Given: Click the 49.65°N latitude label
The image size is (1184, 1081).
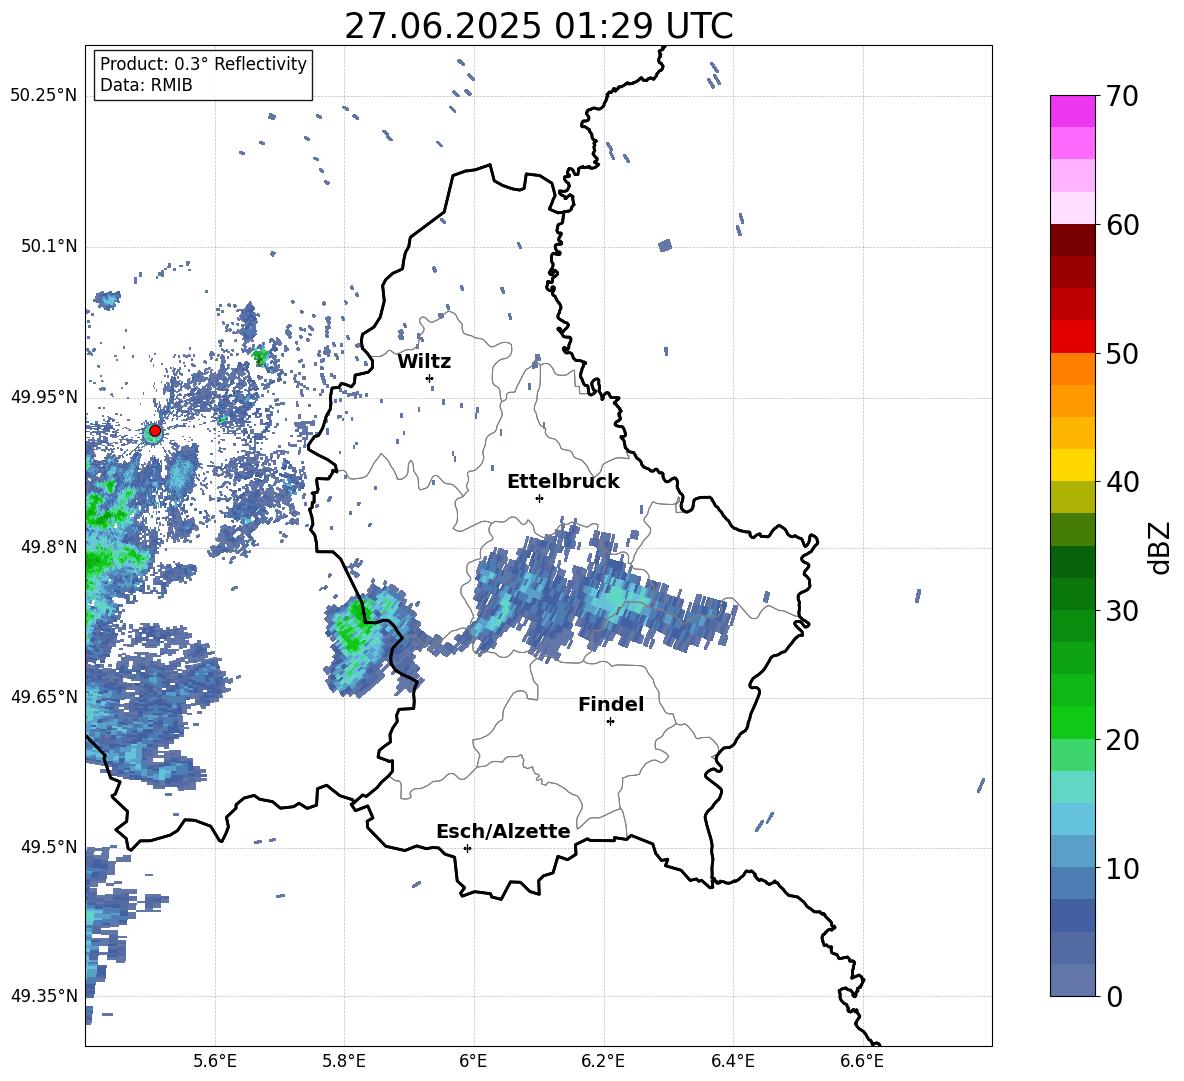Looking at the screenshot, I should point(44,697).
